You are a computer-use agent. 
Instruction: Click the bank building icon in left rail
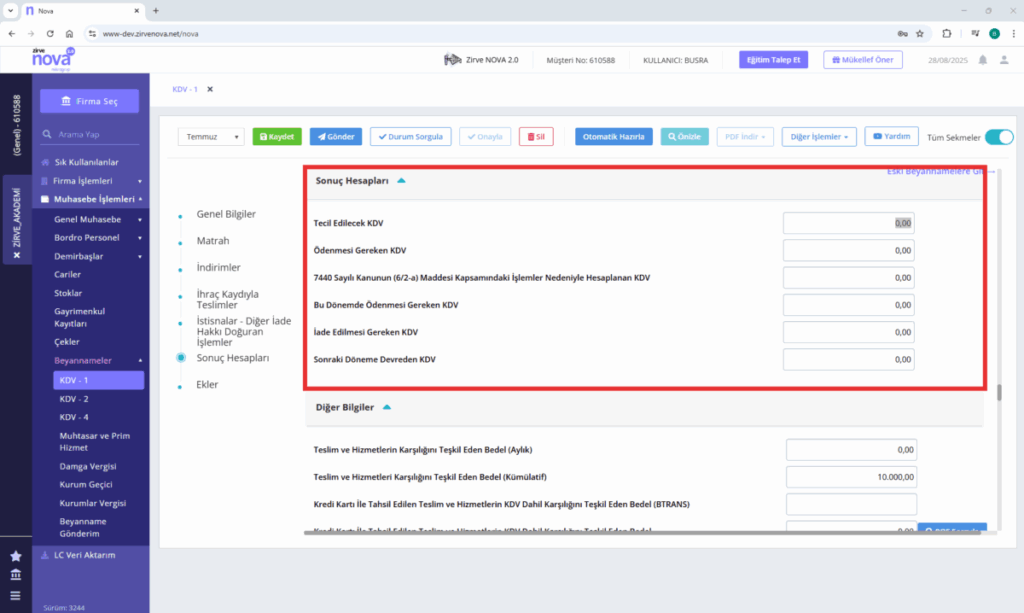tap(16, 575)
